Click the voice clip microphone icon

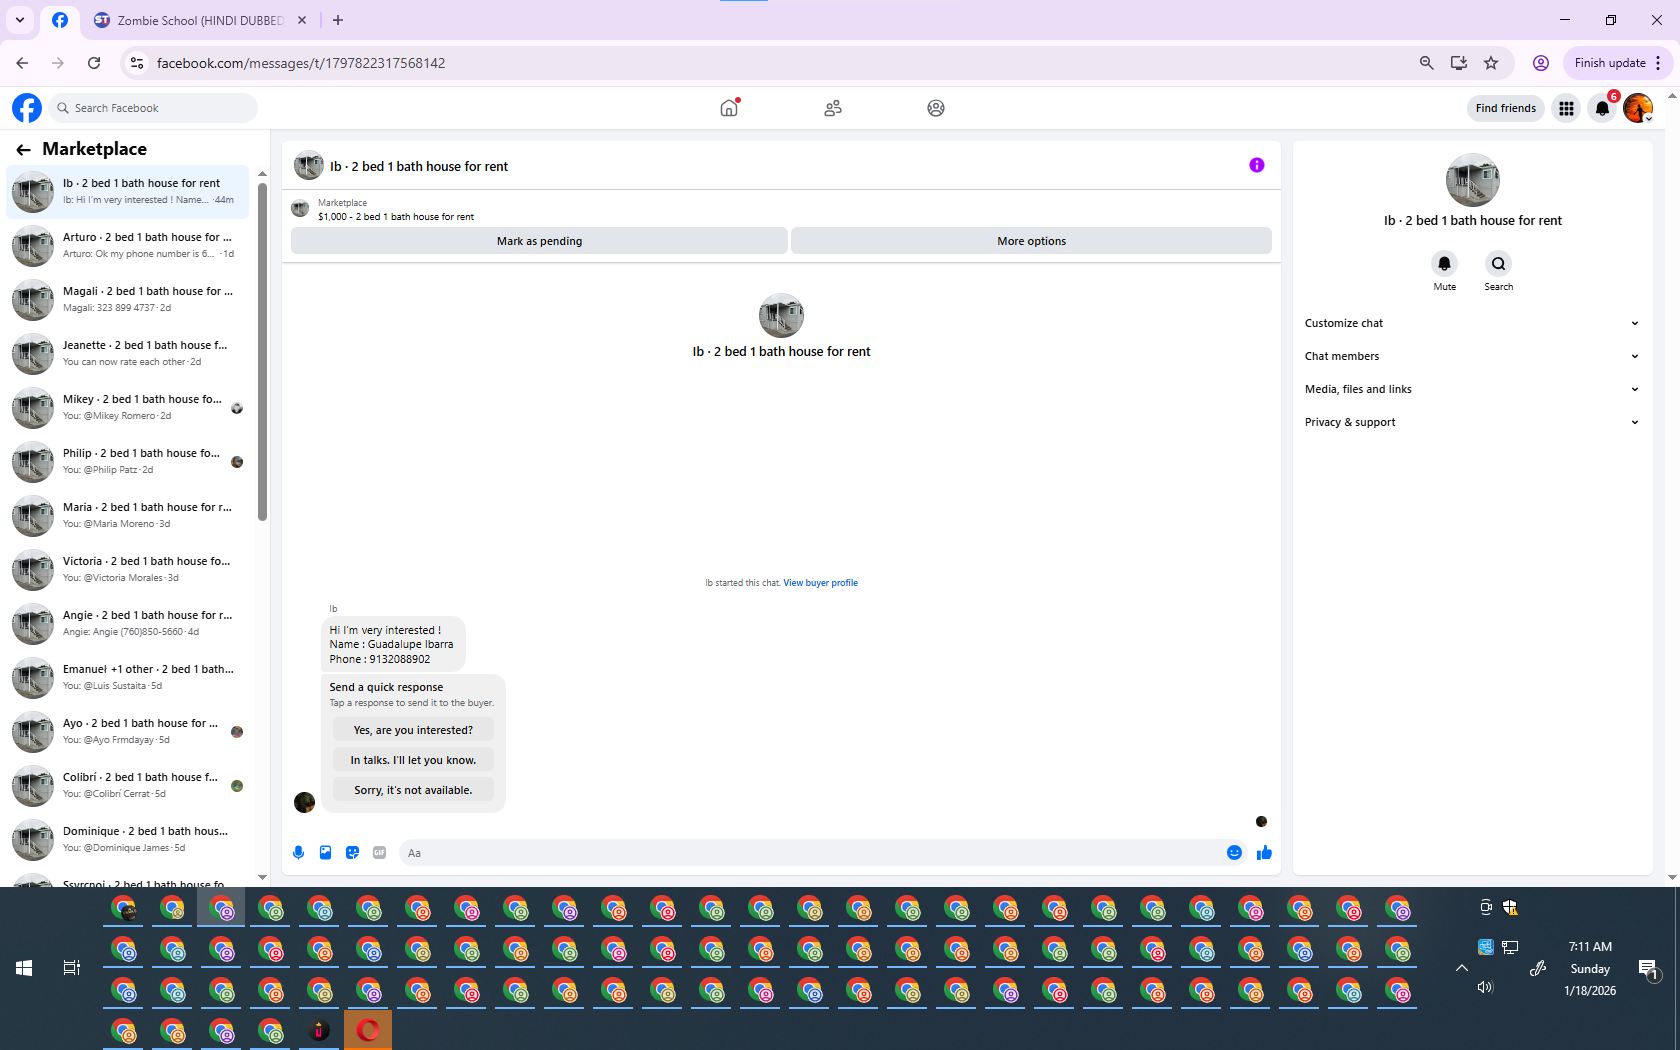click(x=298, y=853)
